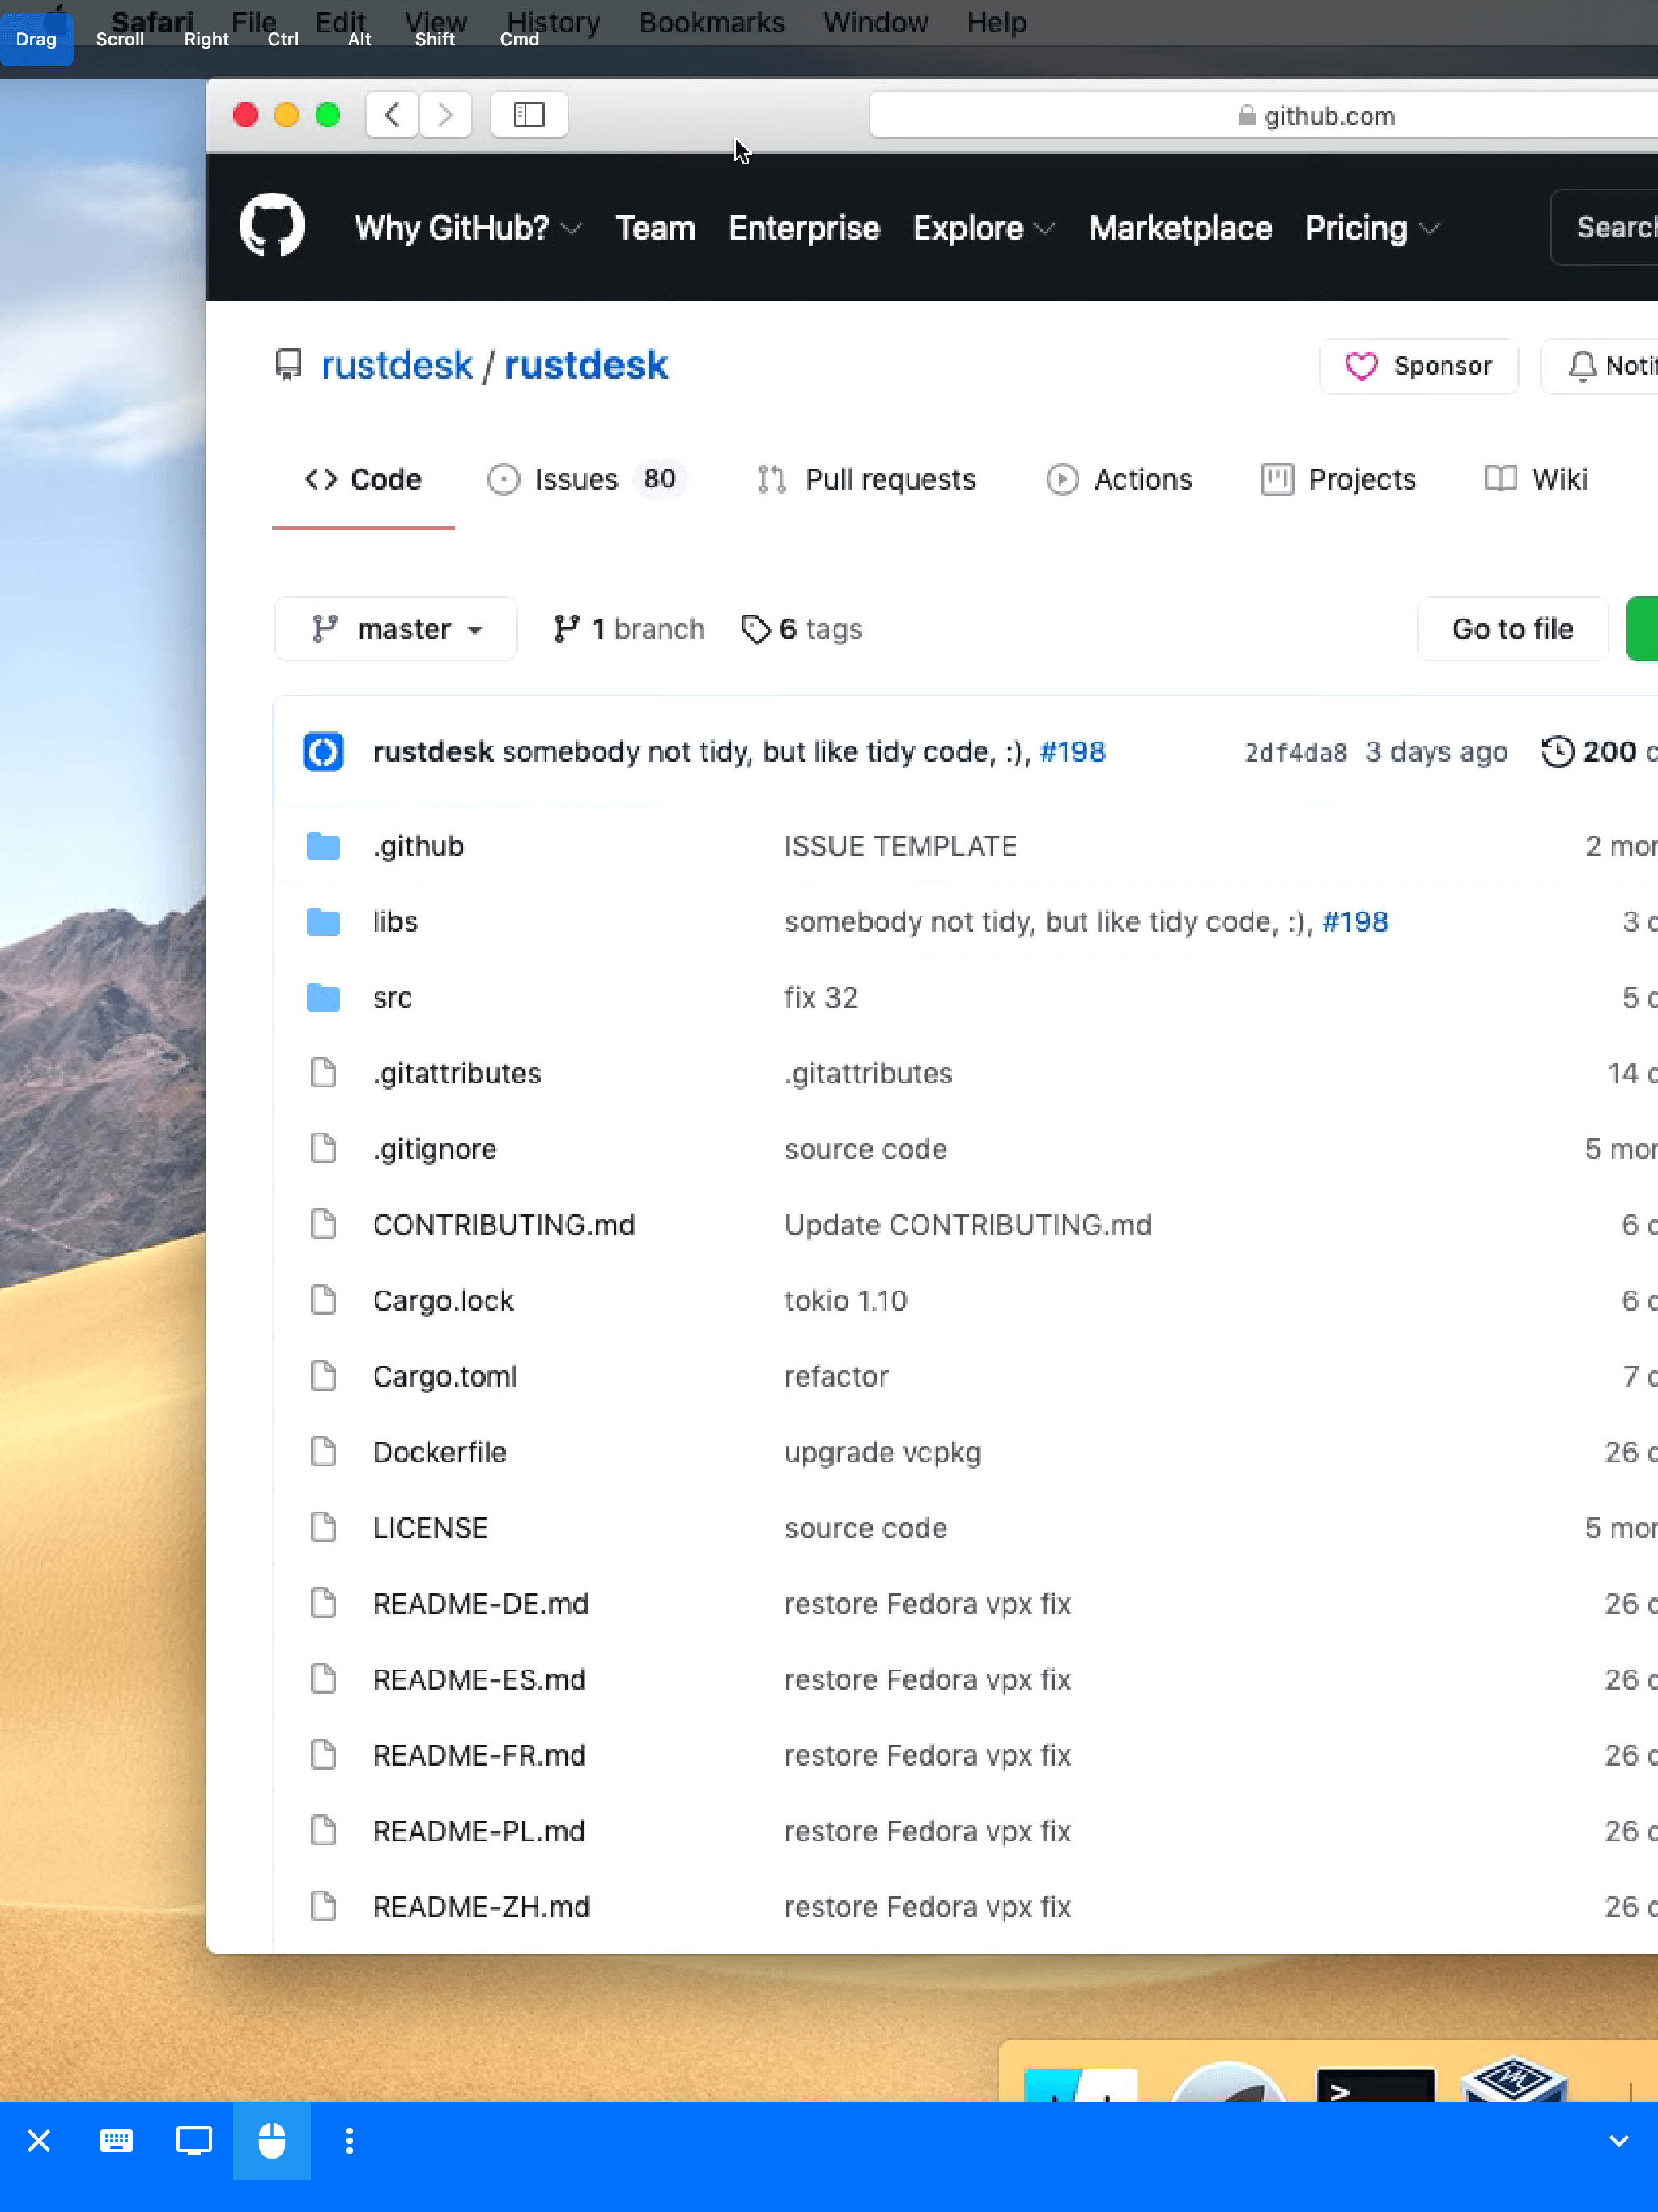Click the rustdesk avatar icon in commit row
Viewport: 1658px width, 2212px height.
point(323,752)
